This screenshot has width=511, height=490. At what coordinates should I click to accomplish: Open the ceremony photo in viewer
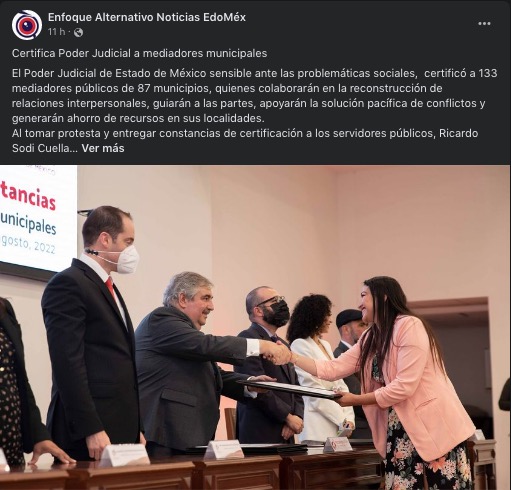pyautogui.click(x=255, y=327)
